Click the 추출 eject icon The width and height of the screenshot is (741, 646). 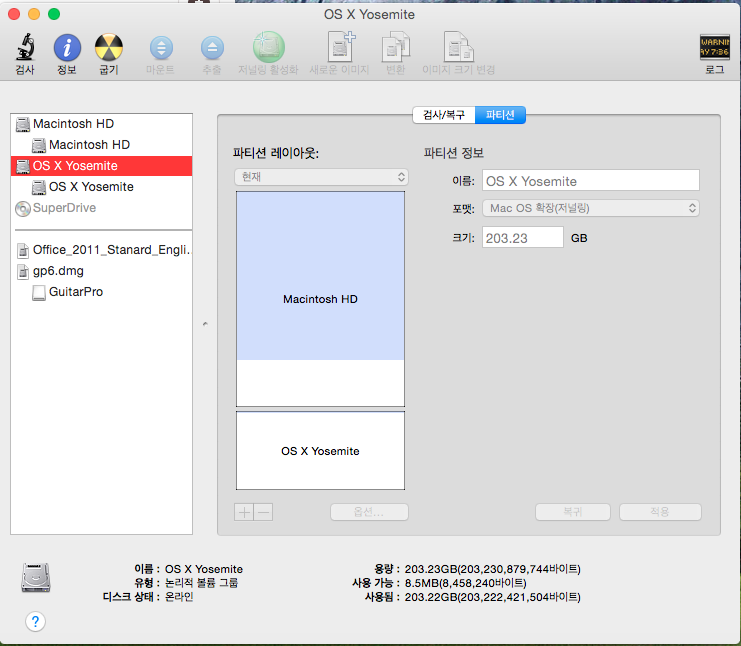pyautogui.click(x=212, y=48)
